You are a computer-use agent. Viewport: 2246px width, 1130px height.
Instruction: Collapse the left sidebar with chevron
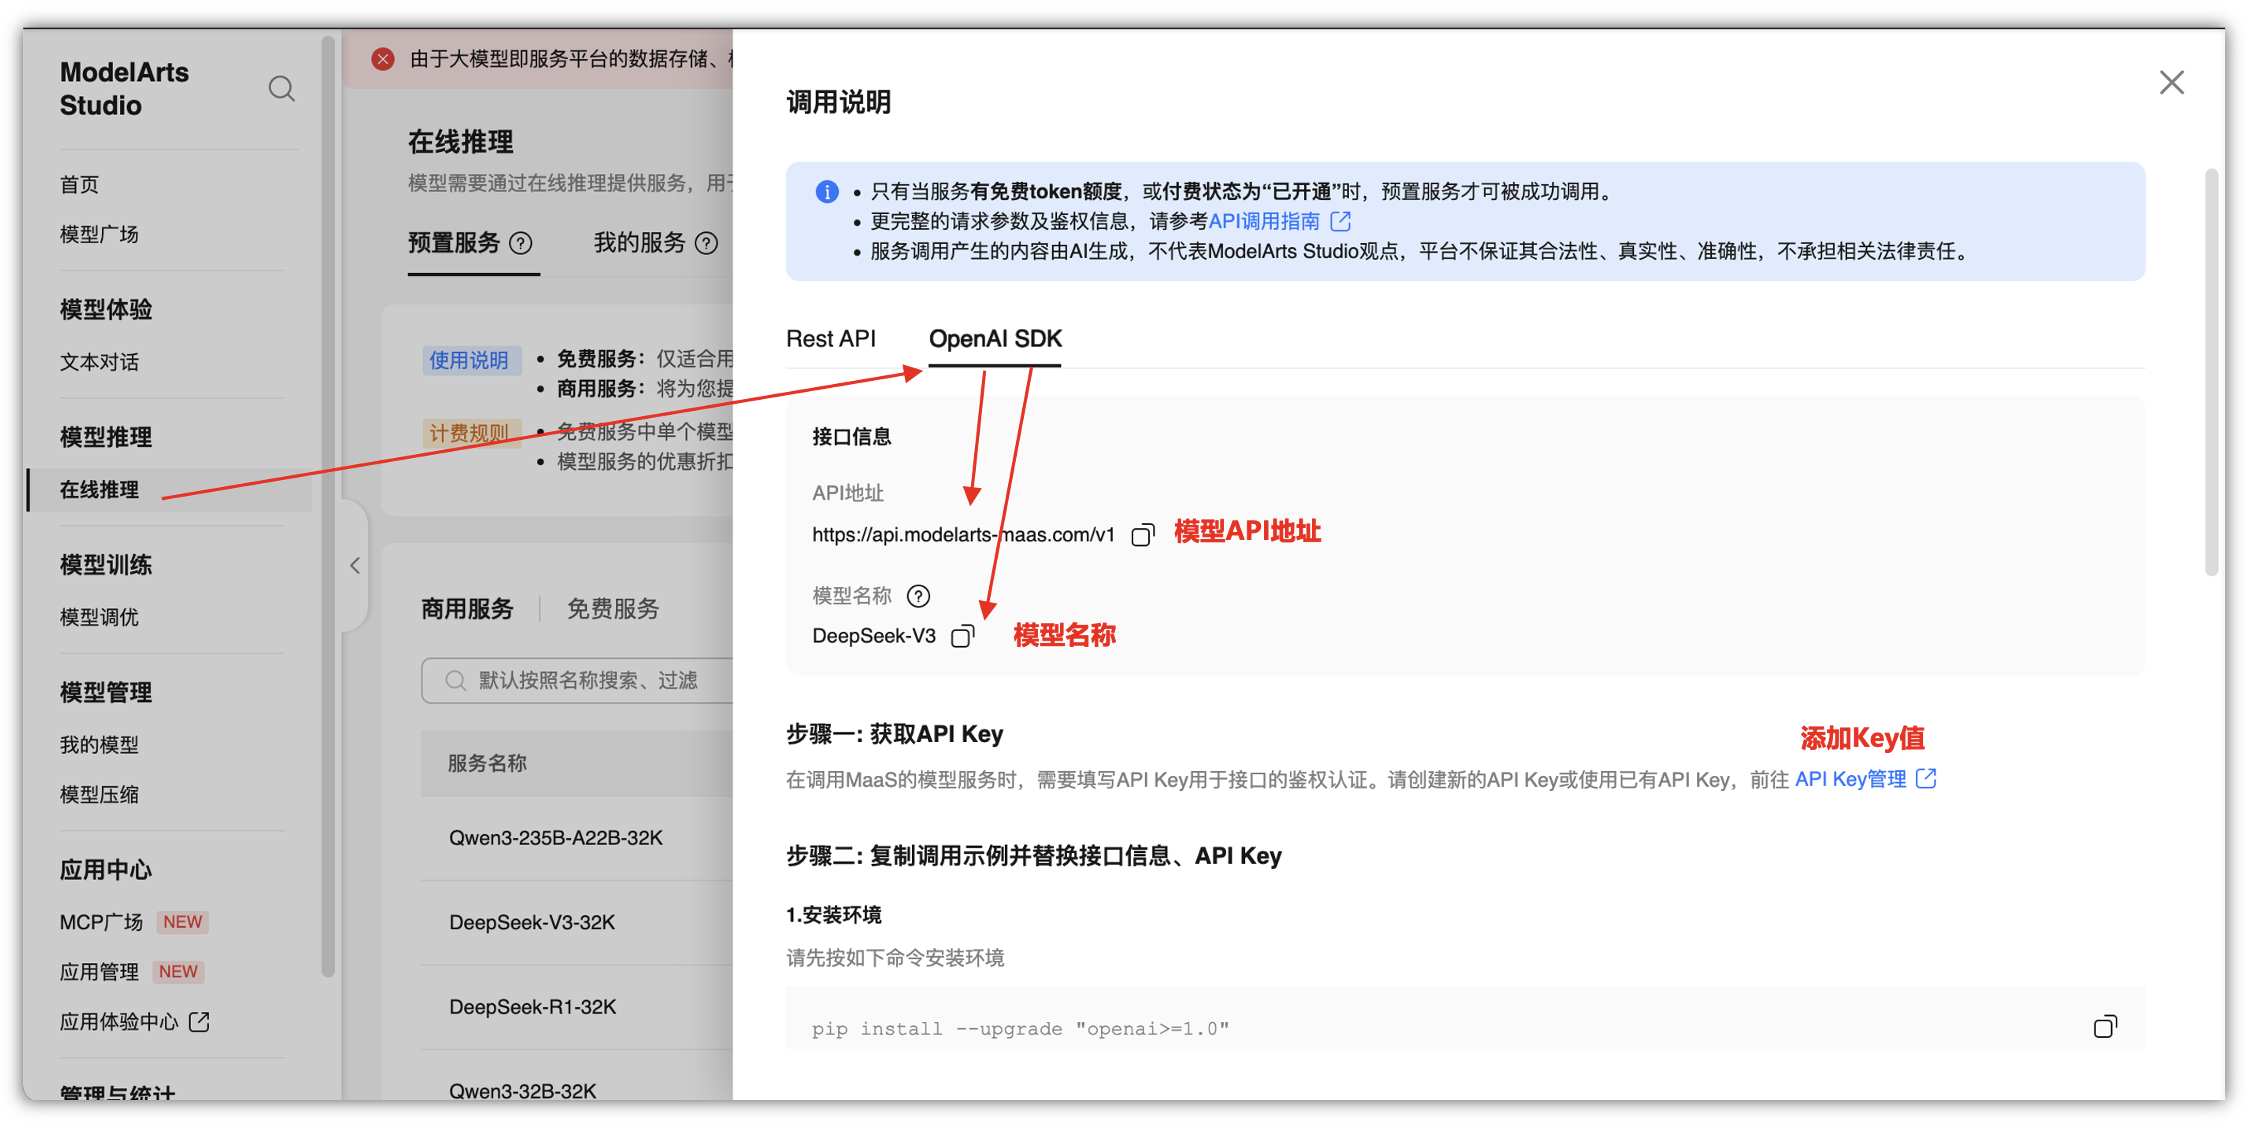coord(355,566)
